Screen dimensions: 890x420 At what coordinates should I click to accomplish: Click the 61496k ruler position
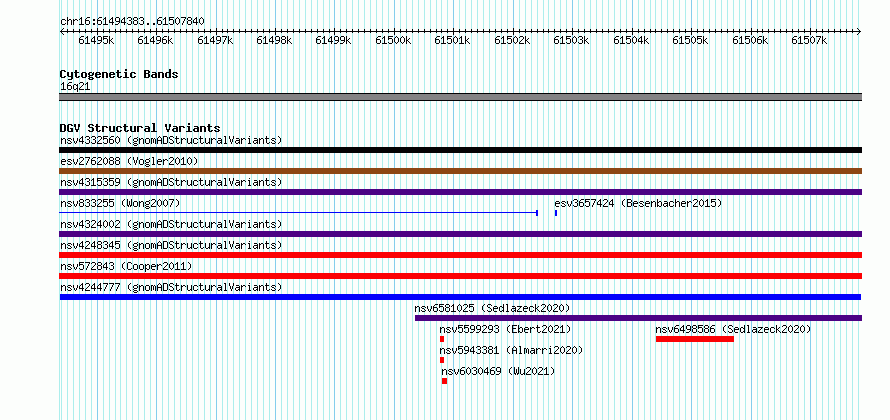click(155, 40)
